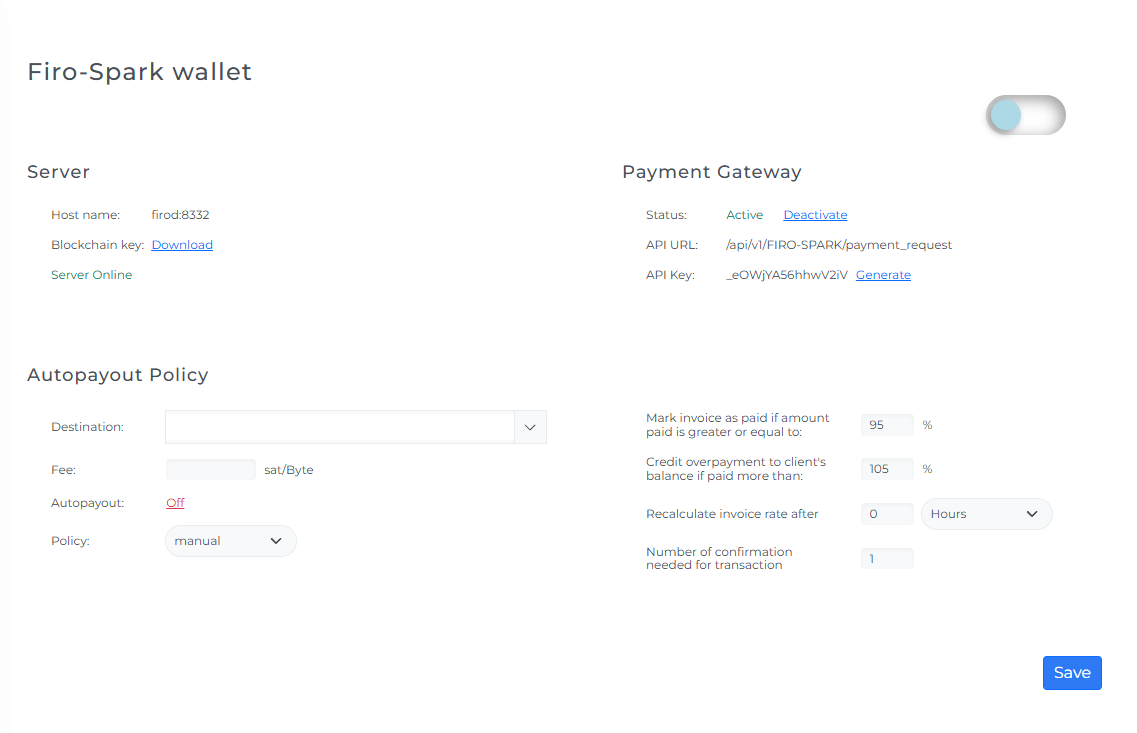
Task: Open the Hours unit dropdown
Action: click(985, 514)
